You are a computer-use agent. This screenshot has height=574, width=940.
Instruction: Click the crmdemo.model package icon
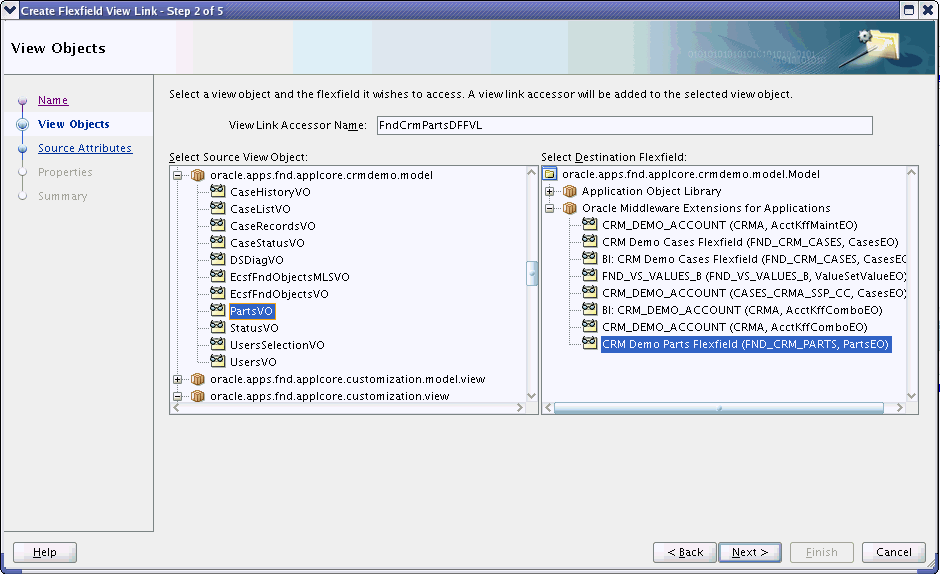pos(198,175)
